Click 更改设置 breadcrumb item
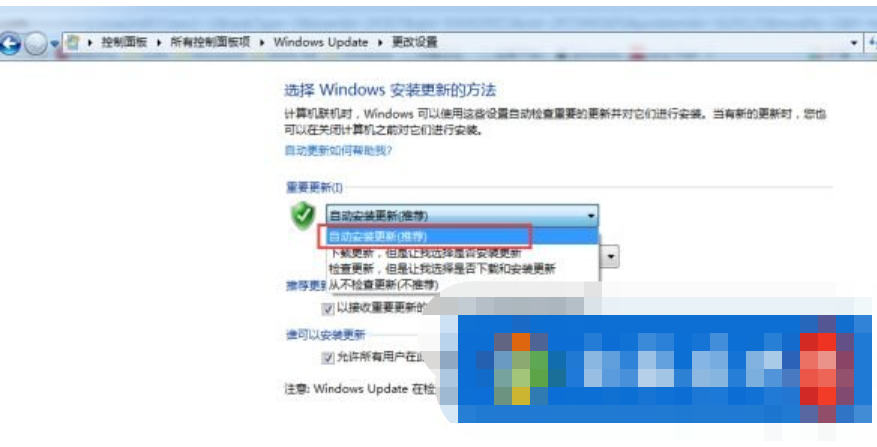 point(414,42)
